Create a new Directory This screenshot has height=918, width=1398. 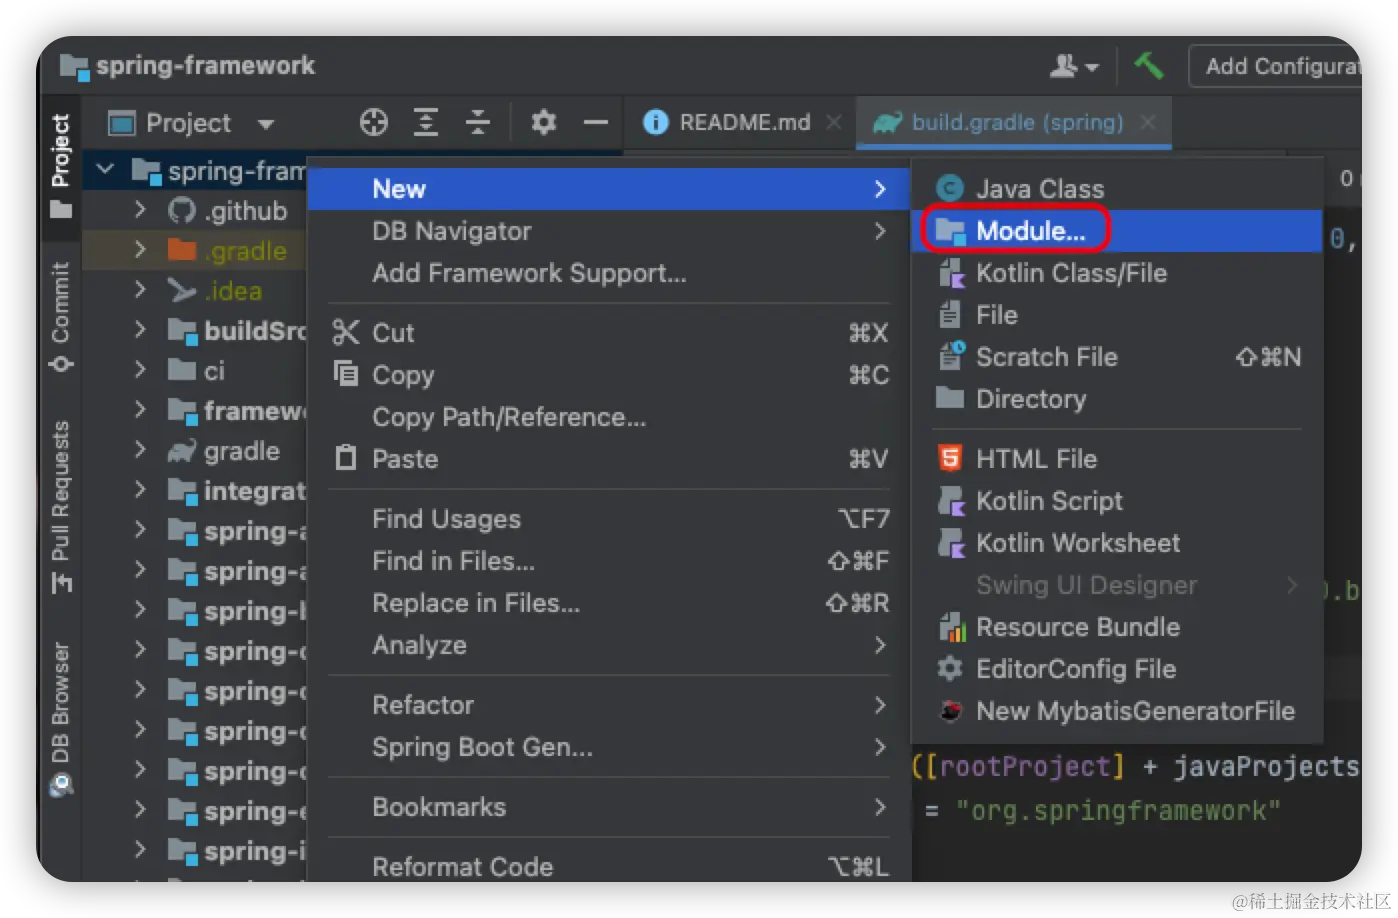pos(1117,399)
